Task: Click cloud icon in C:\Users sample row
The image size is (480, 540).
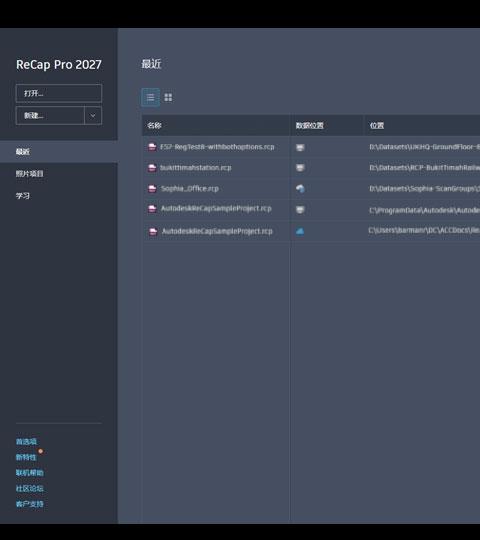Action: tap(300, 231)
